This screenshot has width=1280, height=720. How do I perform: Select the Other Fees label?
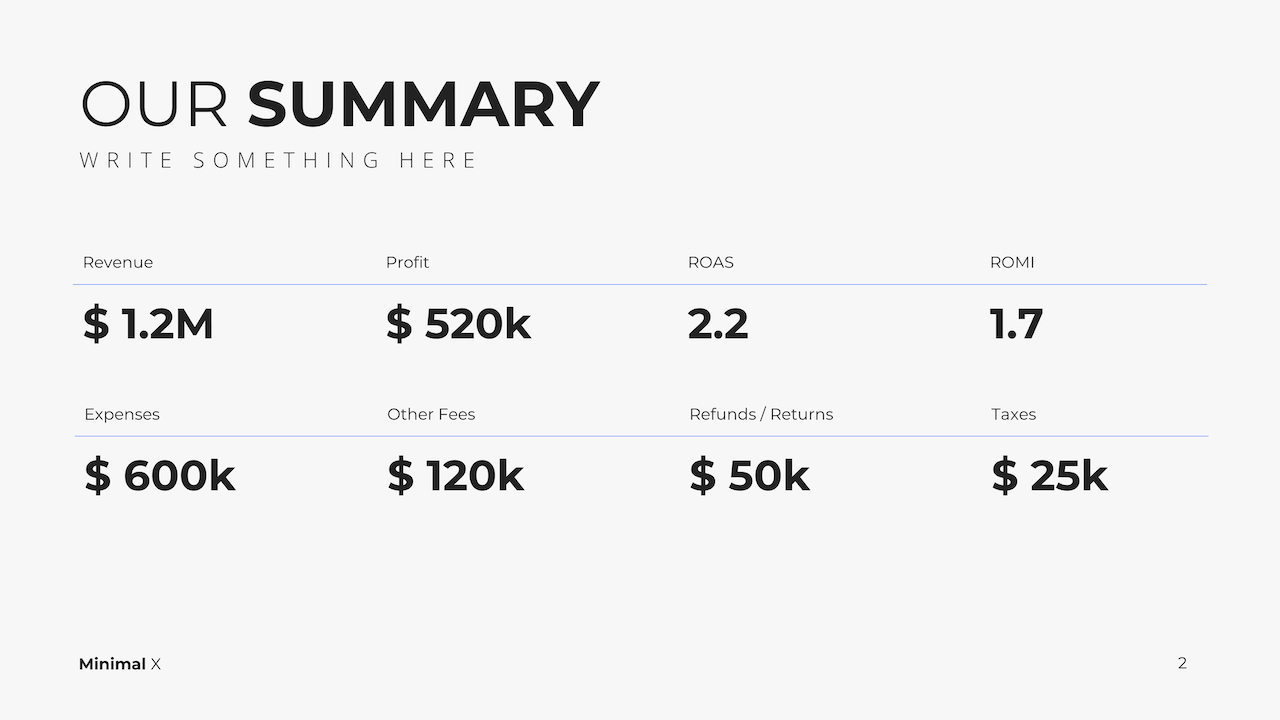pos(431,414)
